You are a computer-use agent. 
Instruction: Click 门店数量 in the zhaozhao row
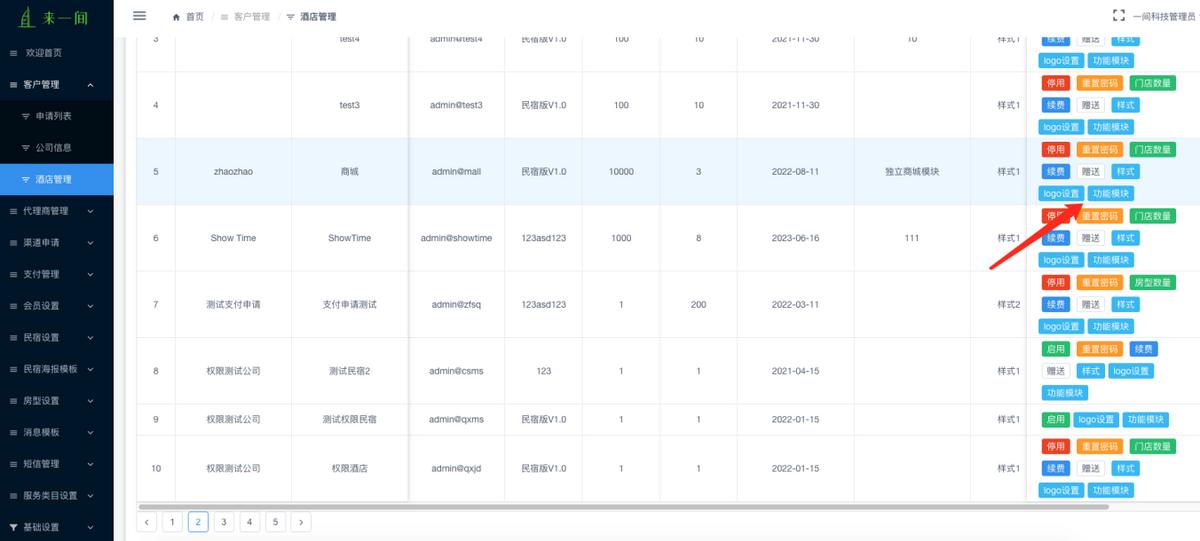pos(1153,150)
